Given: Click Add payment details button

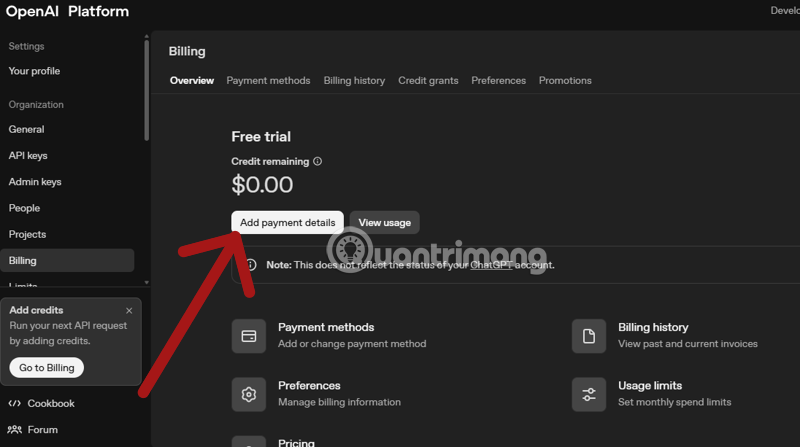Looking at the screenshot, I should pos(288,222).
